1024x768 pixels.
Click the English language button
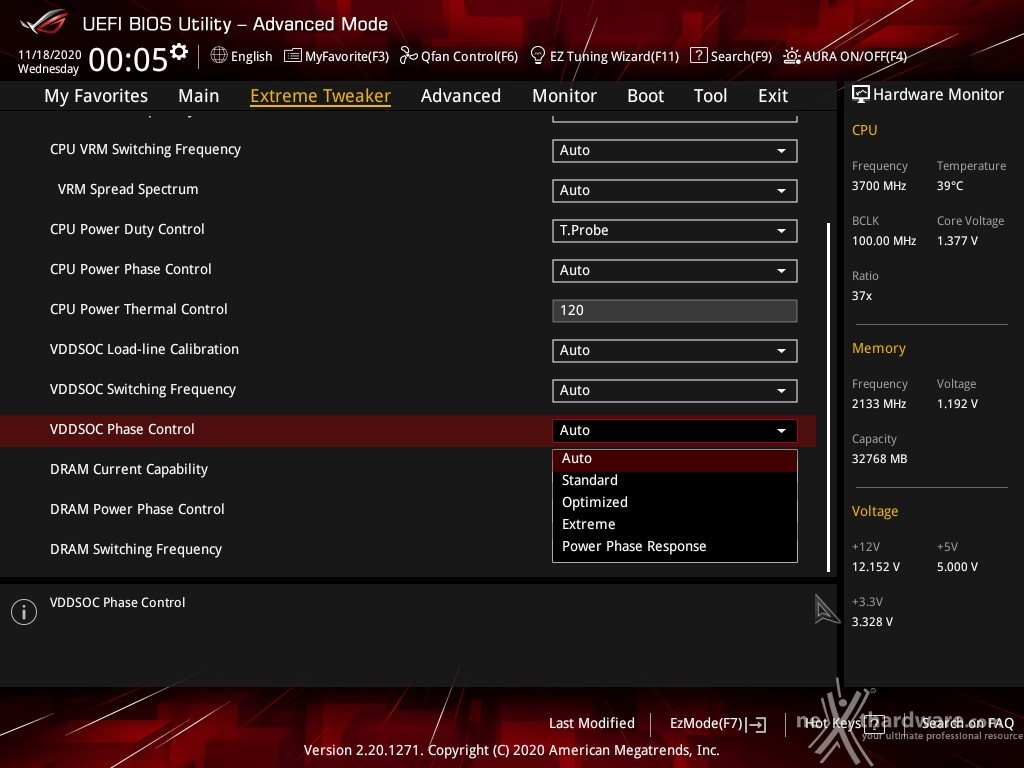click(241, 56)
